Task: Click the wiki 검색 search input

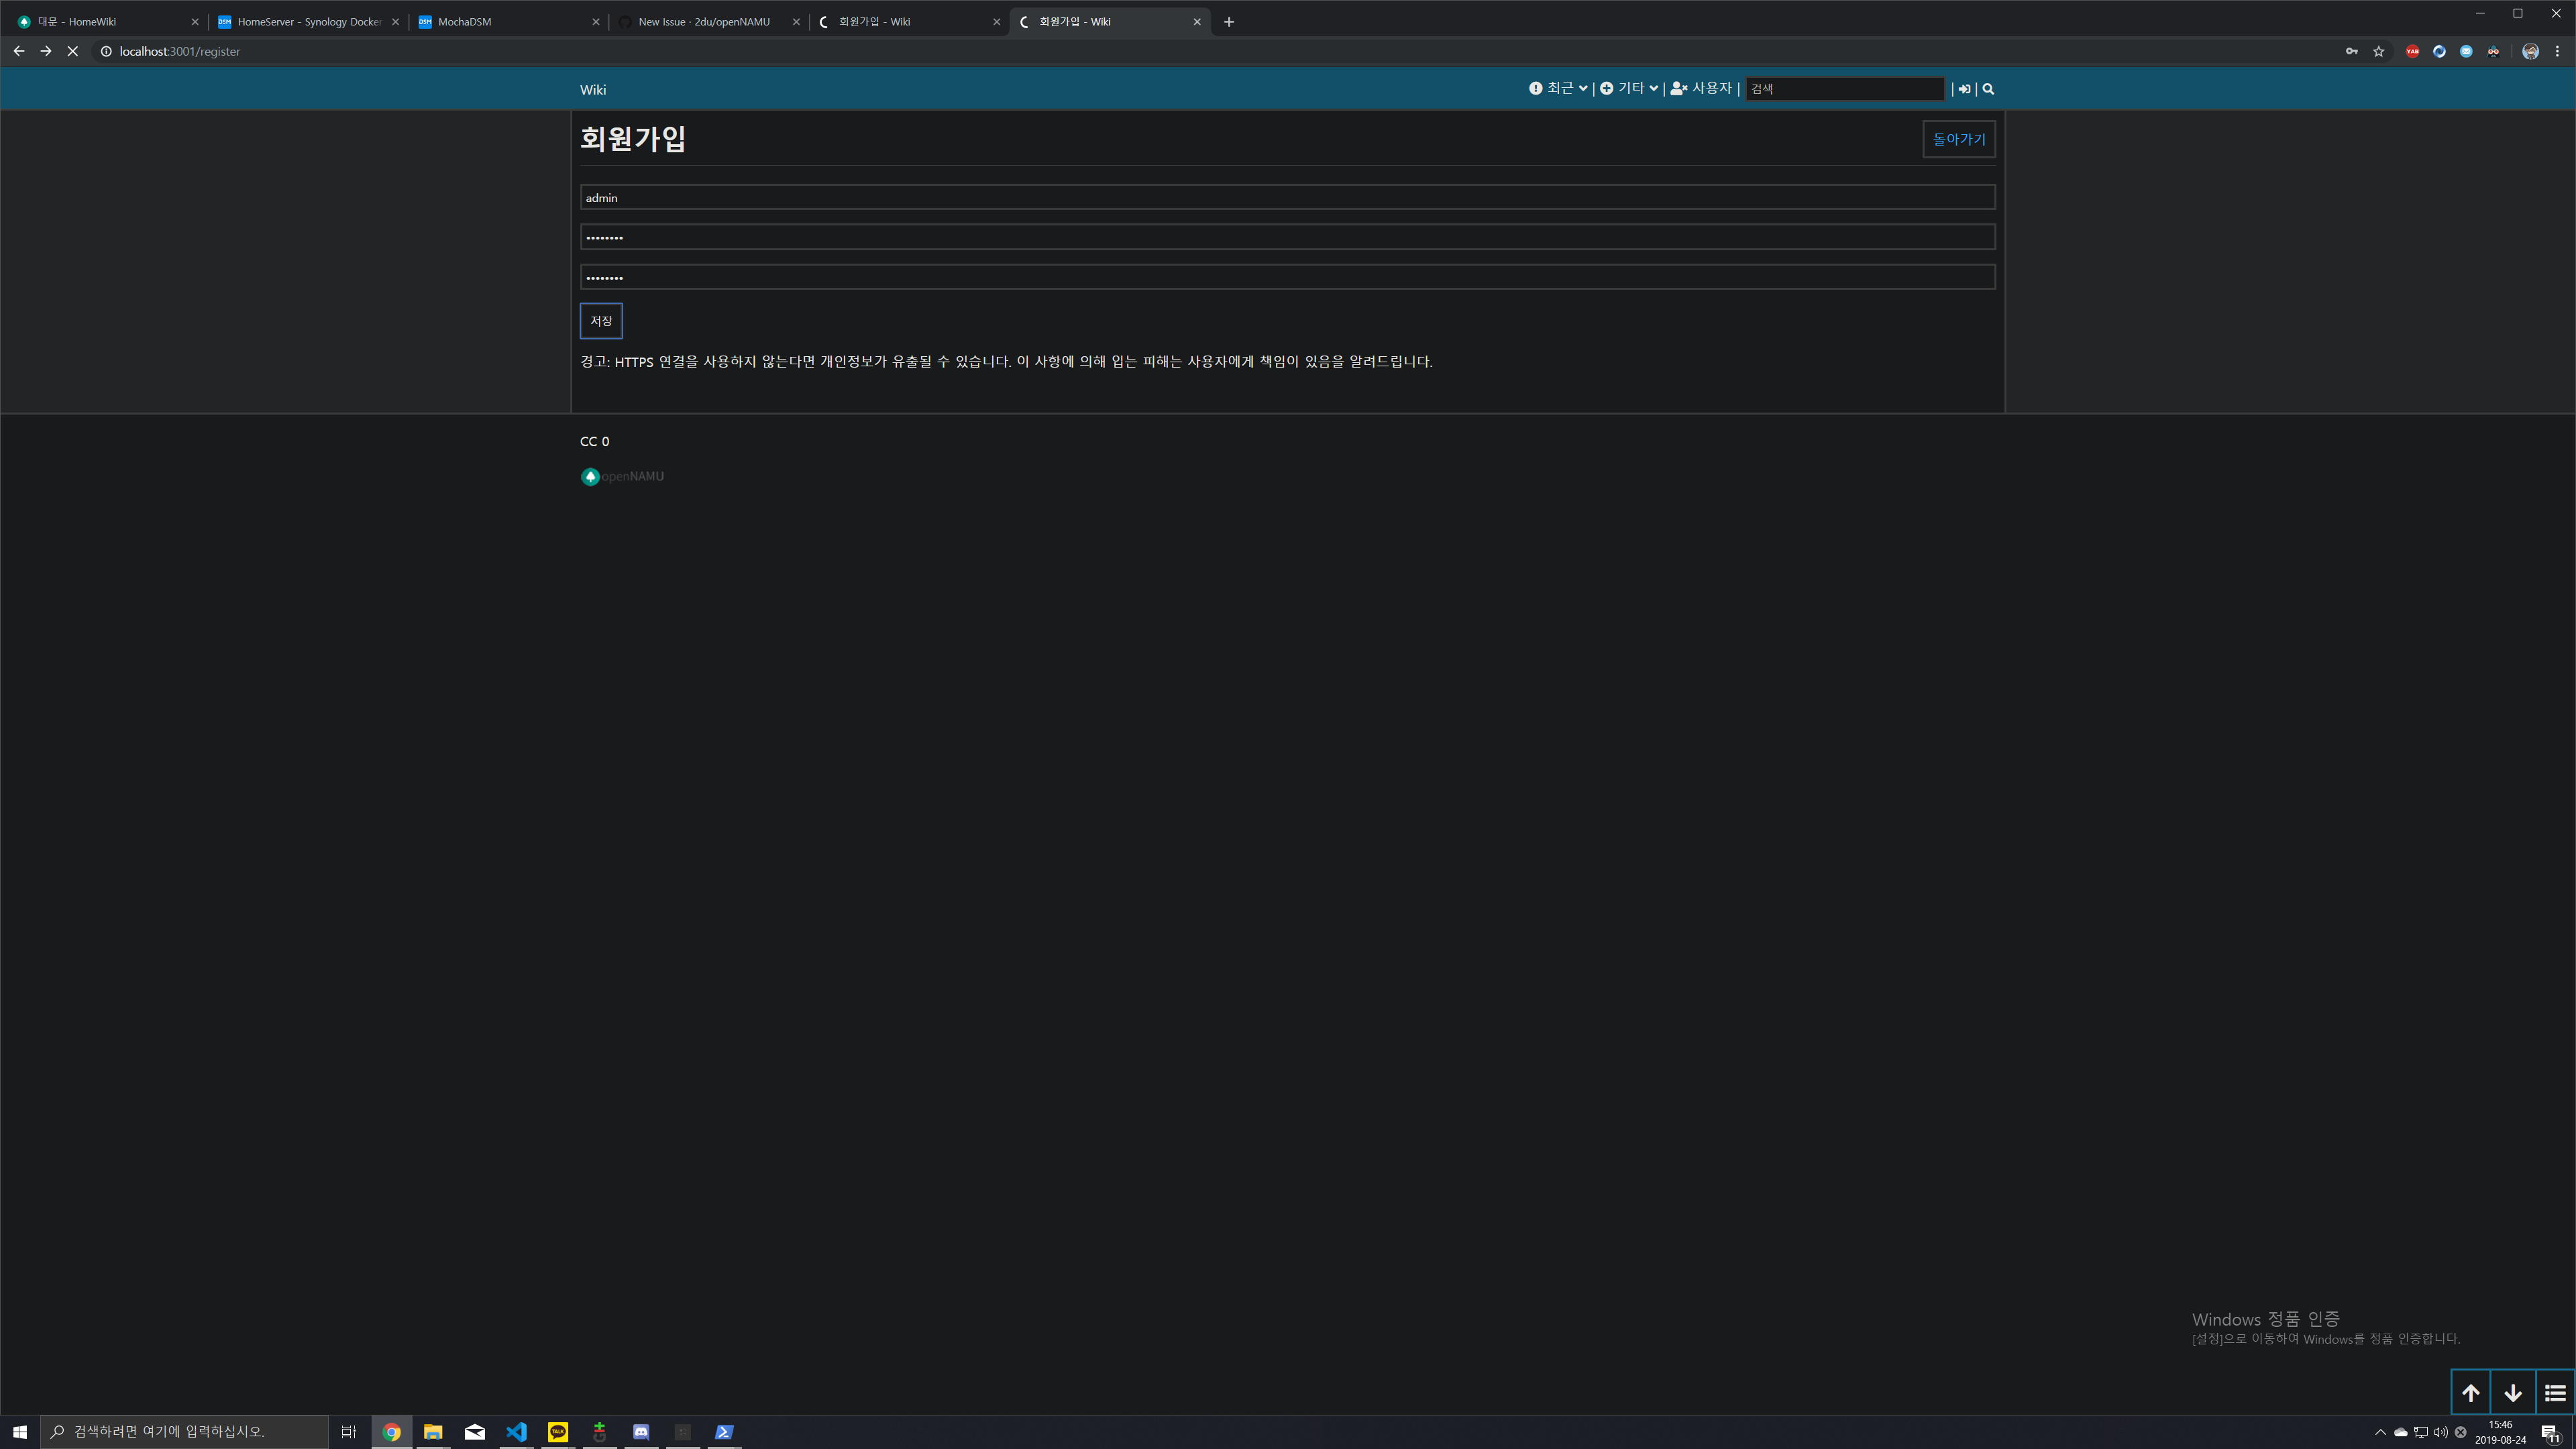Action: point(1845,89)
